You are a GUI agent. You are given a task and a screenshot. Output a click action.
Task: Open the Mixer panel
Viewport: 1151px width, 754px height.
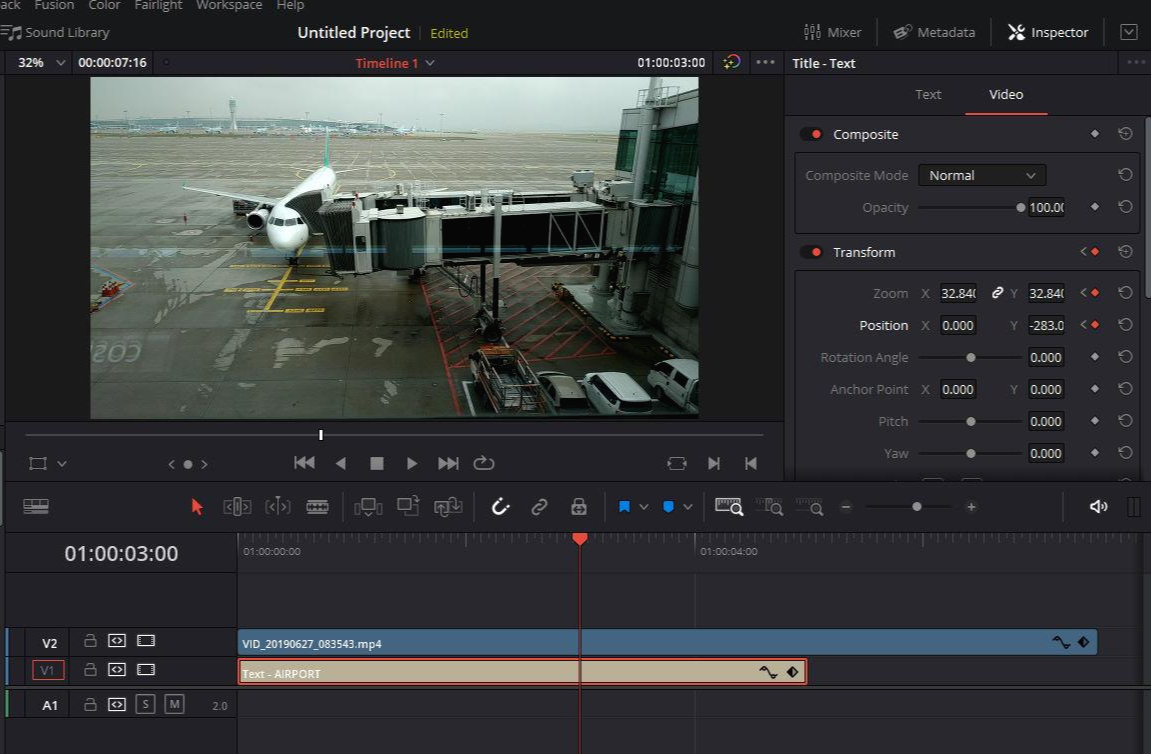[x=831, y=32]
